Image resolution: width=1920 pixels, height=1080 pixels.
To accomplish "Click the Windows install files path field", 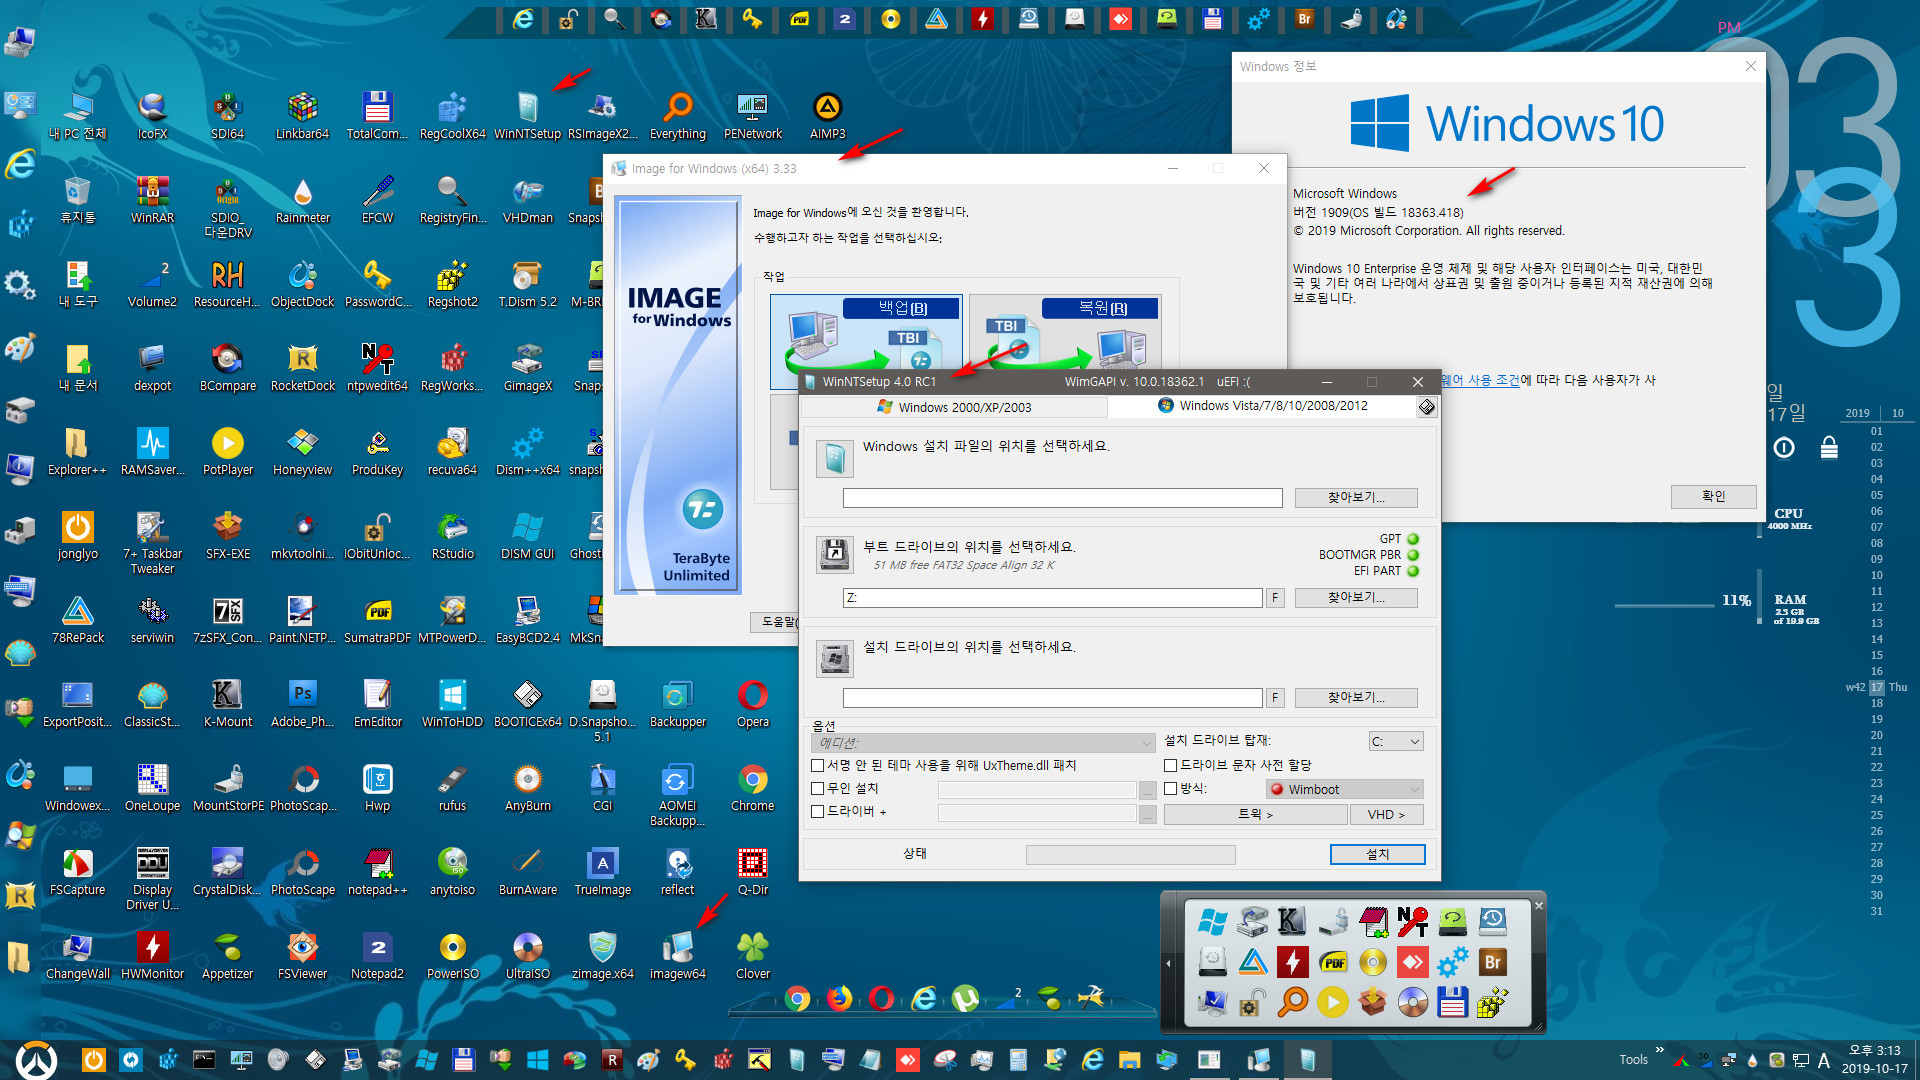I will coord(1062,498).
